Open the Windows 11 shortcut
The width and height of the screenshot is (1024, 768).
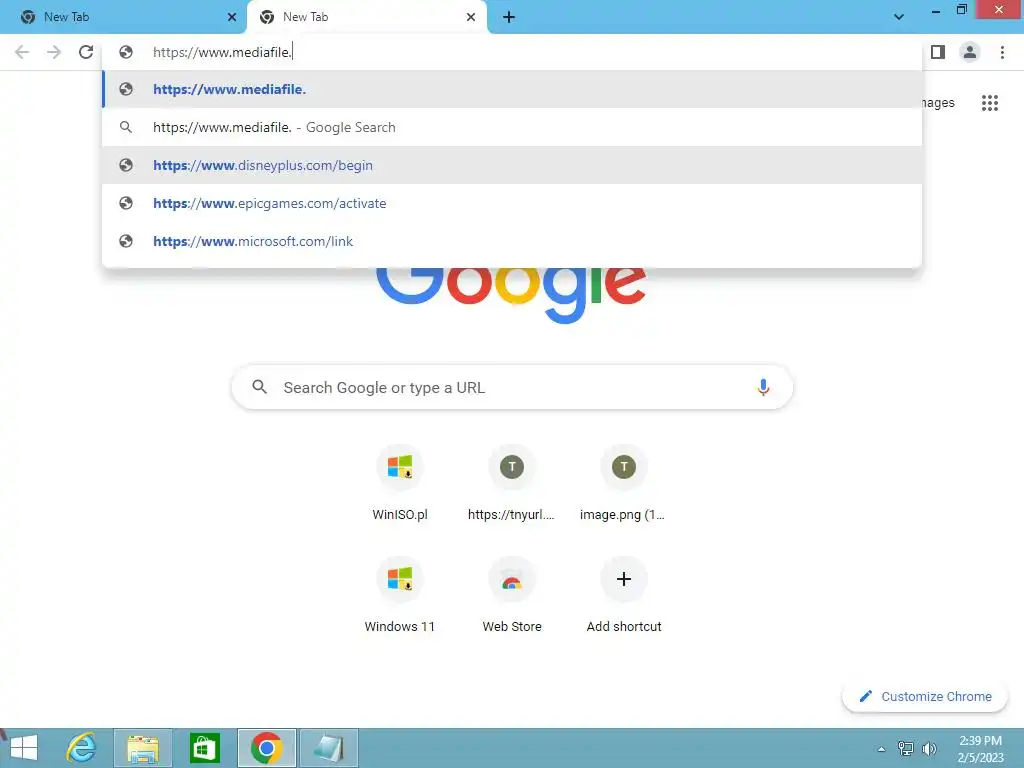pyautogui.click(x=400, y=596)
